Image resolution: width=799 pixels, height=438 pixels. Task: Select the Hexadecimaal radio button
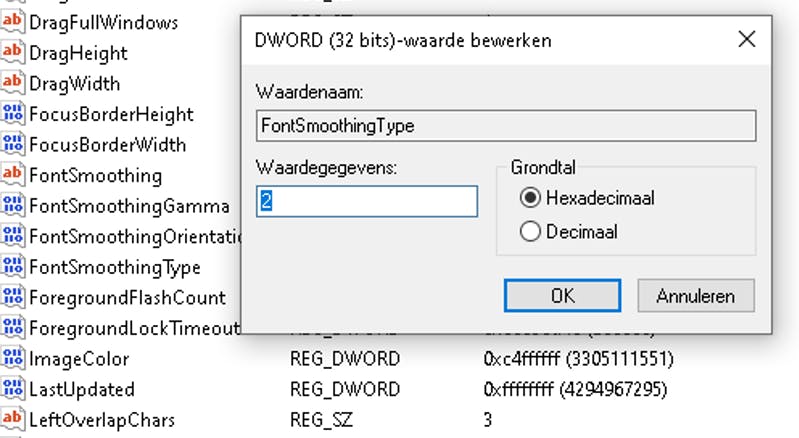pyautogui.click(x=530, y=198)
